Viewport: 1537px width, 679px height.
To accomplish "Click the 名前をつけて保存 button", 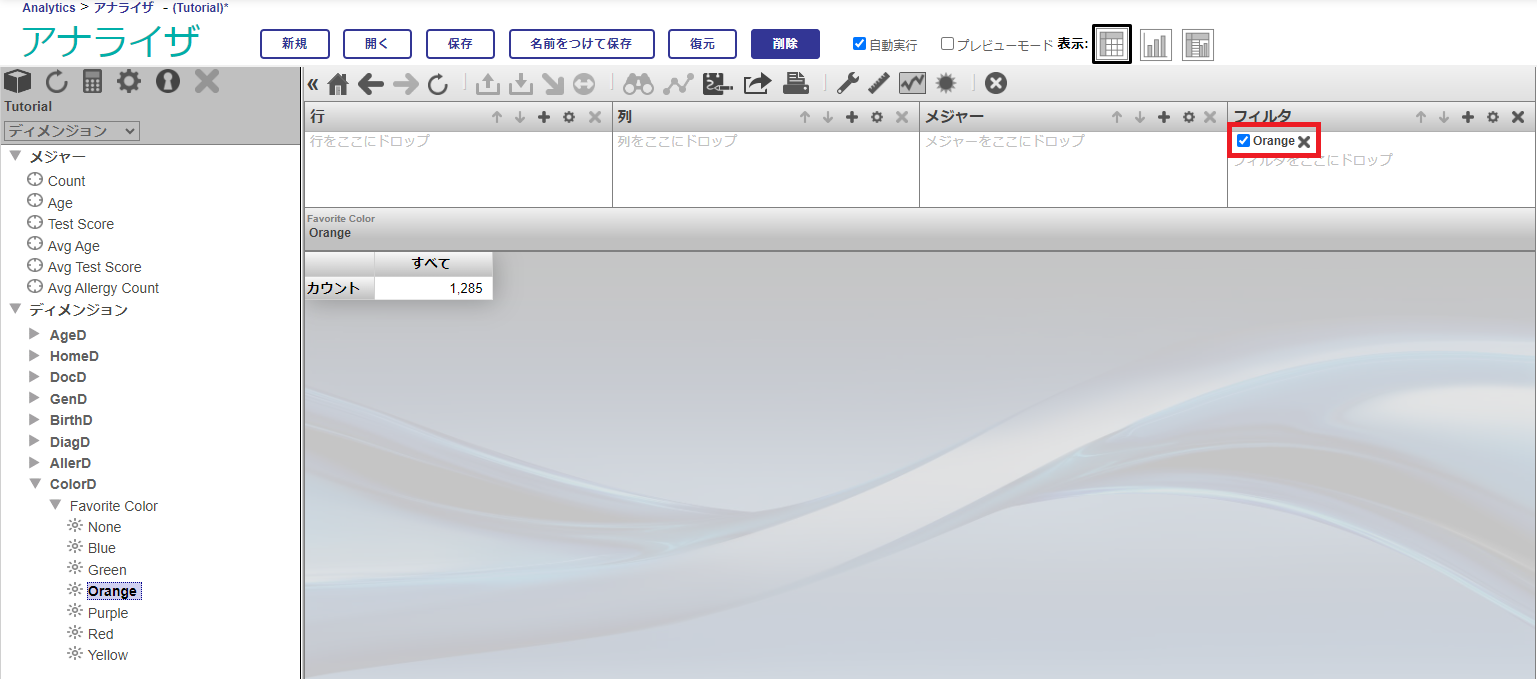I will tap(581, 44).
